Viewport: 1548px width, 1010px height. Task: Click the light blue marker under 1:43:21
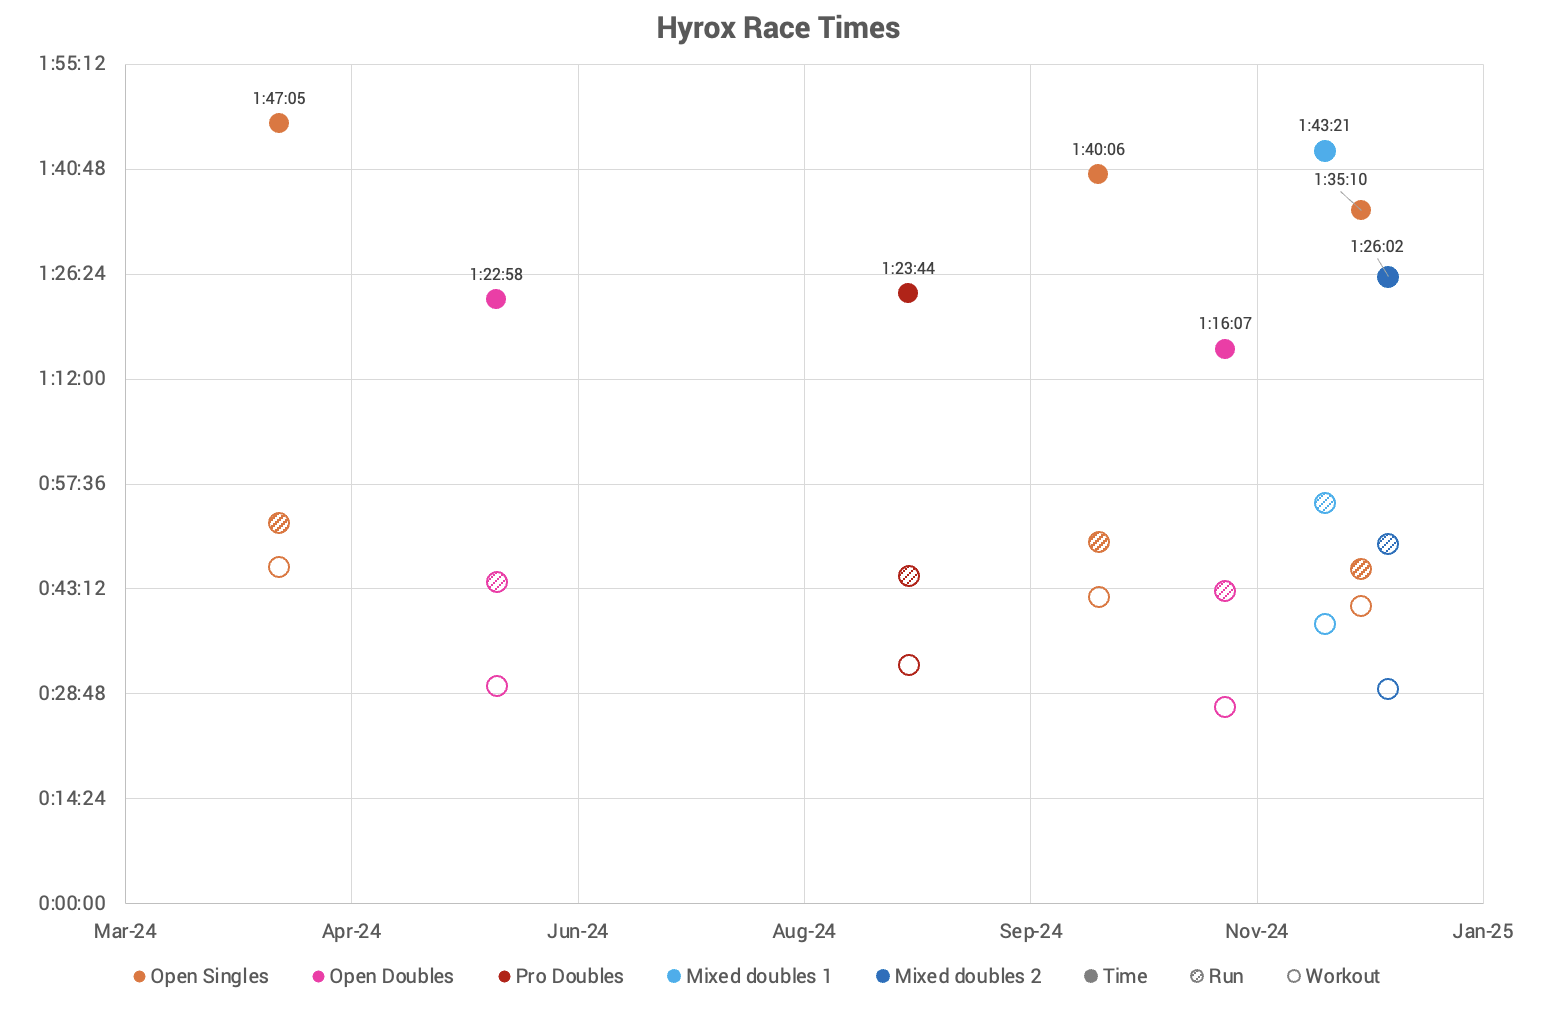(x=1325, y=151)
